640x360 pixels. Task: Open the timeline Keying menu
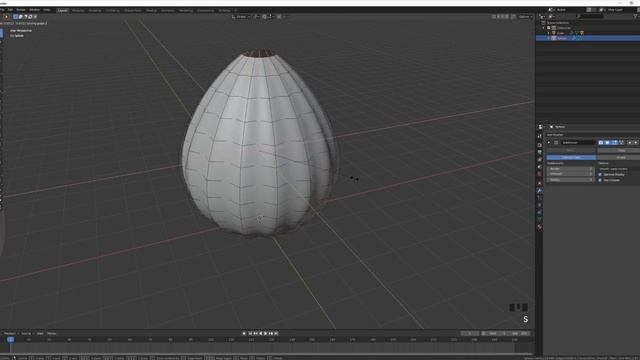[x=27, y=333]
